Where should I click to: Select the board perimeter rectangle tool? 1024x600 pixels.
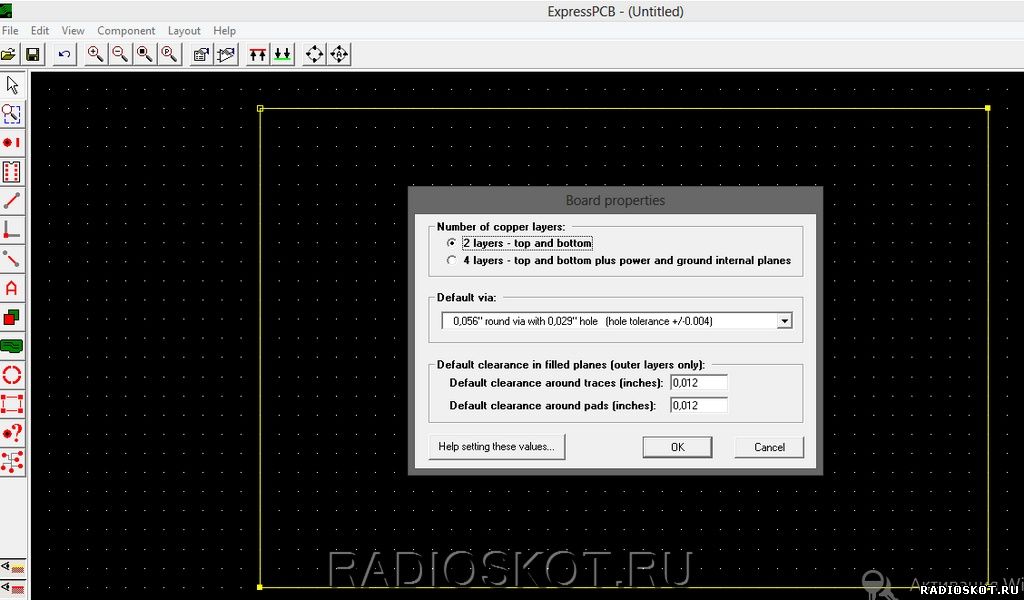[x=12, y=403]
